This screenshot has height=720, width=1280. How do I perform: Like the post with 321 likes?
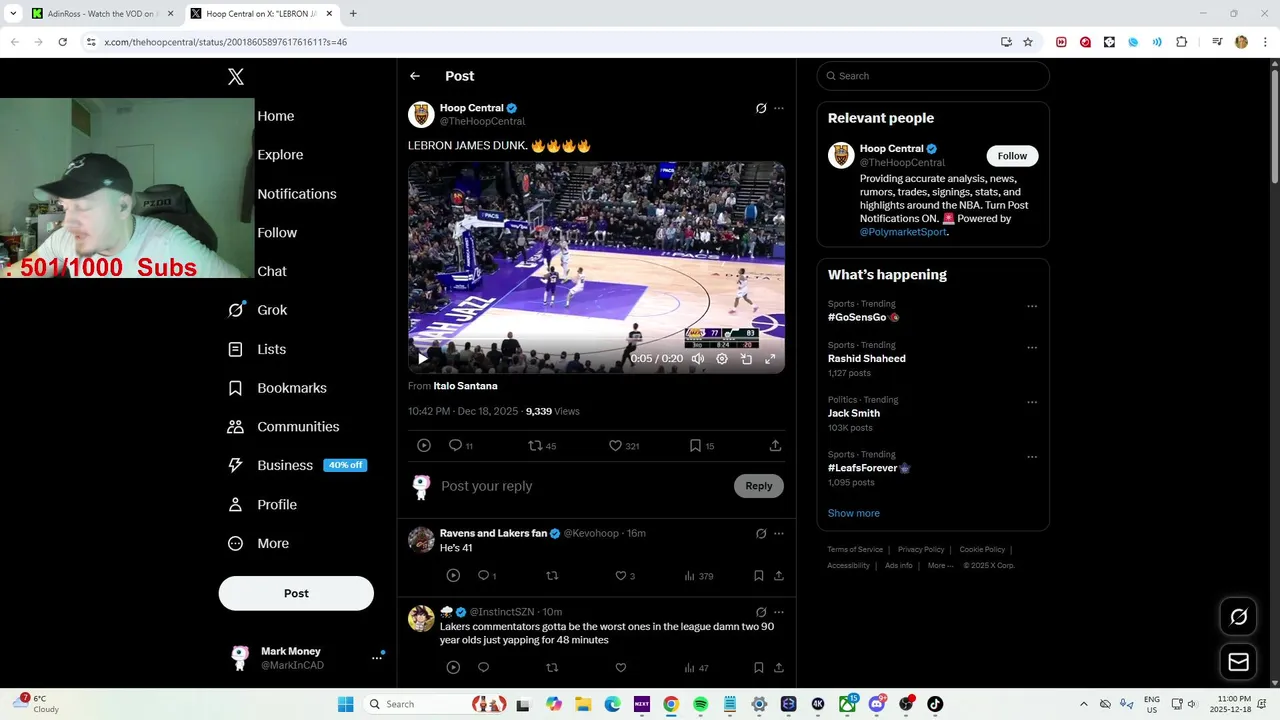pyautogui.click(x=624, y=446)
